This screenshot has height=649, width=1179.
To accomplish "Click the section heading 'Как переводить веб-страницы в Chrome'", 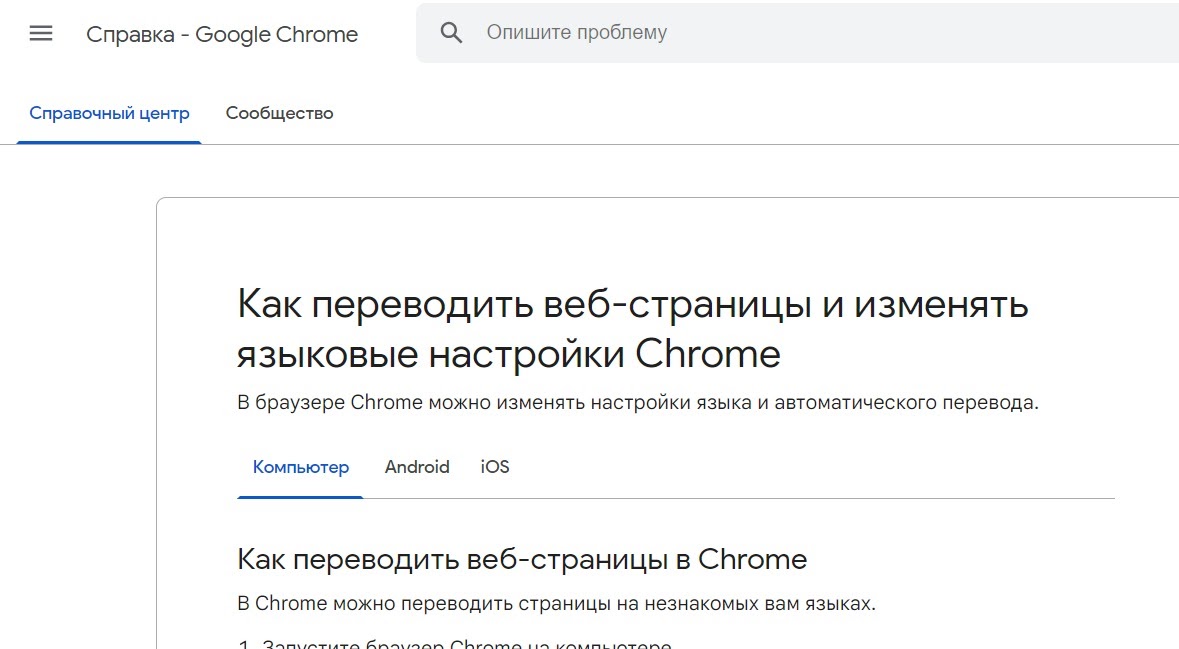I will click(522, 560).
